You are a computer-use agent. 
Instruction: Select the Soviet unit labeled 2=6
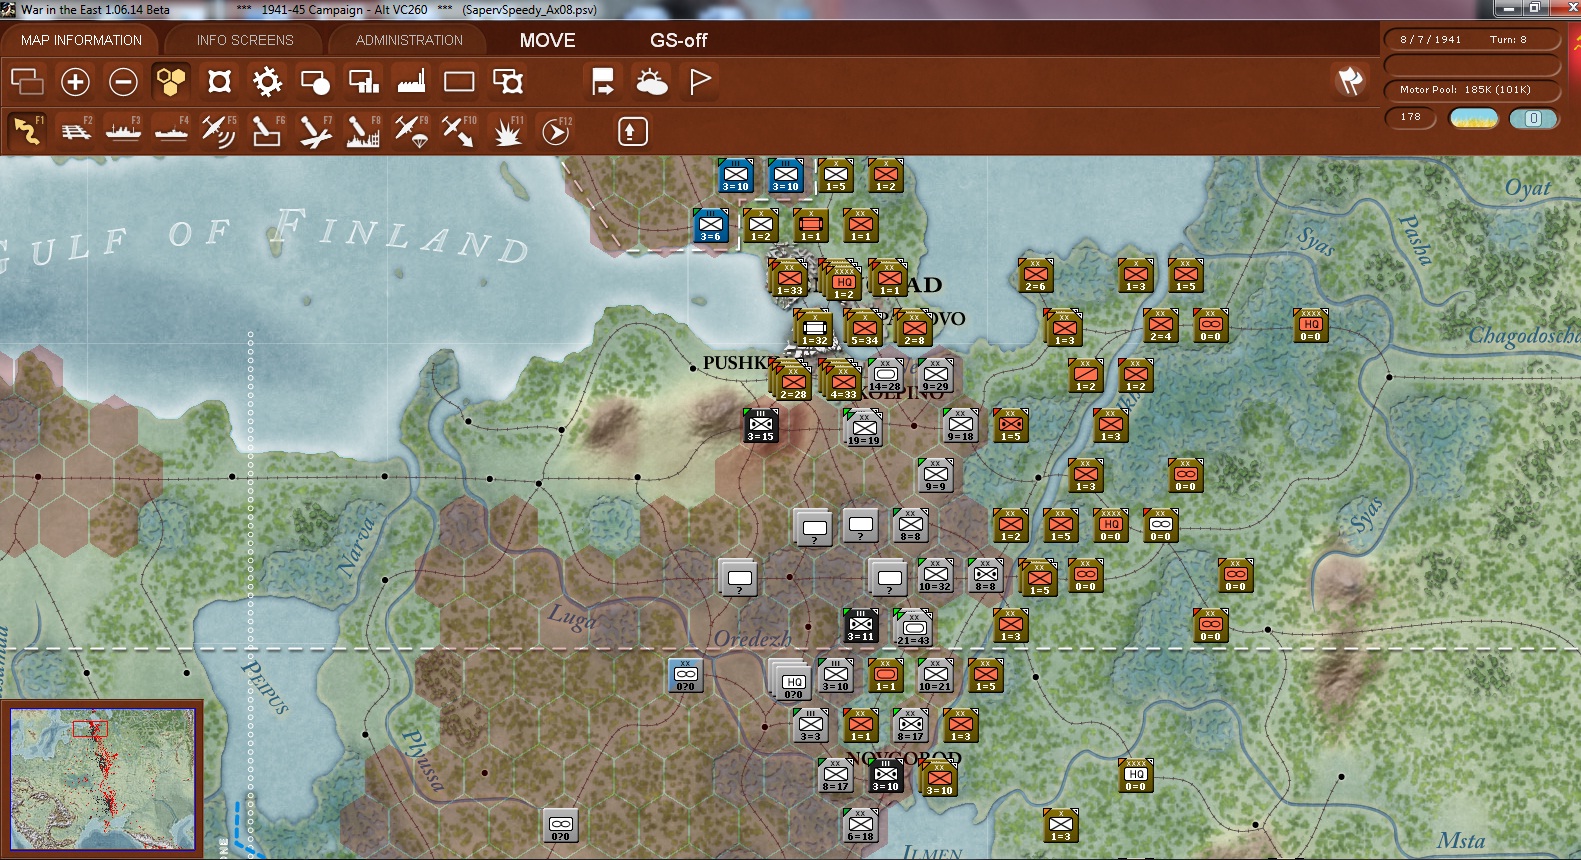pyautogui.click(x=1035, y=275)
